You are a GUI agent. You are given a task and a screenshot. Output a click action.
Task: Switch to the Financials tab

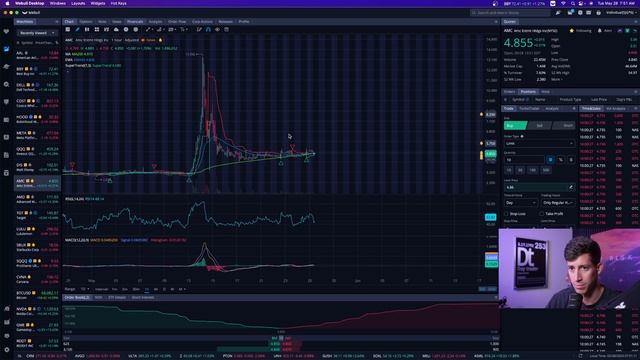coord(135,22)
